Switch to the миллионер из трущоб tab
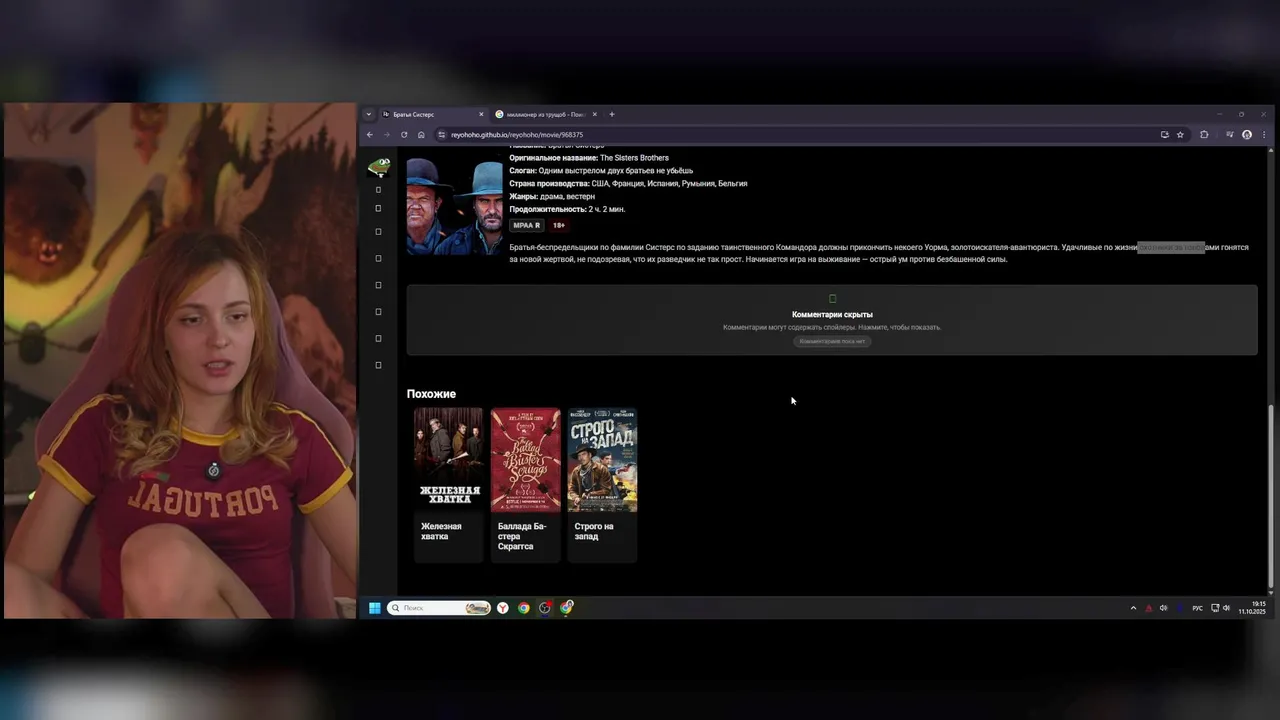 pos(546,114)
